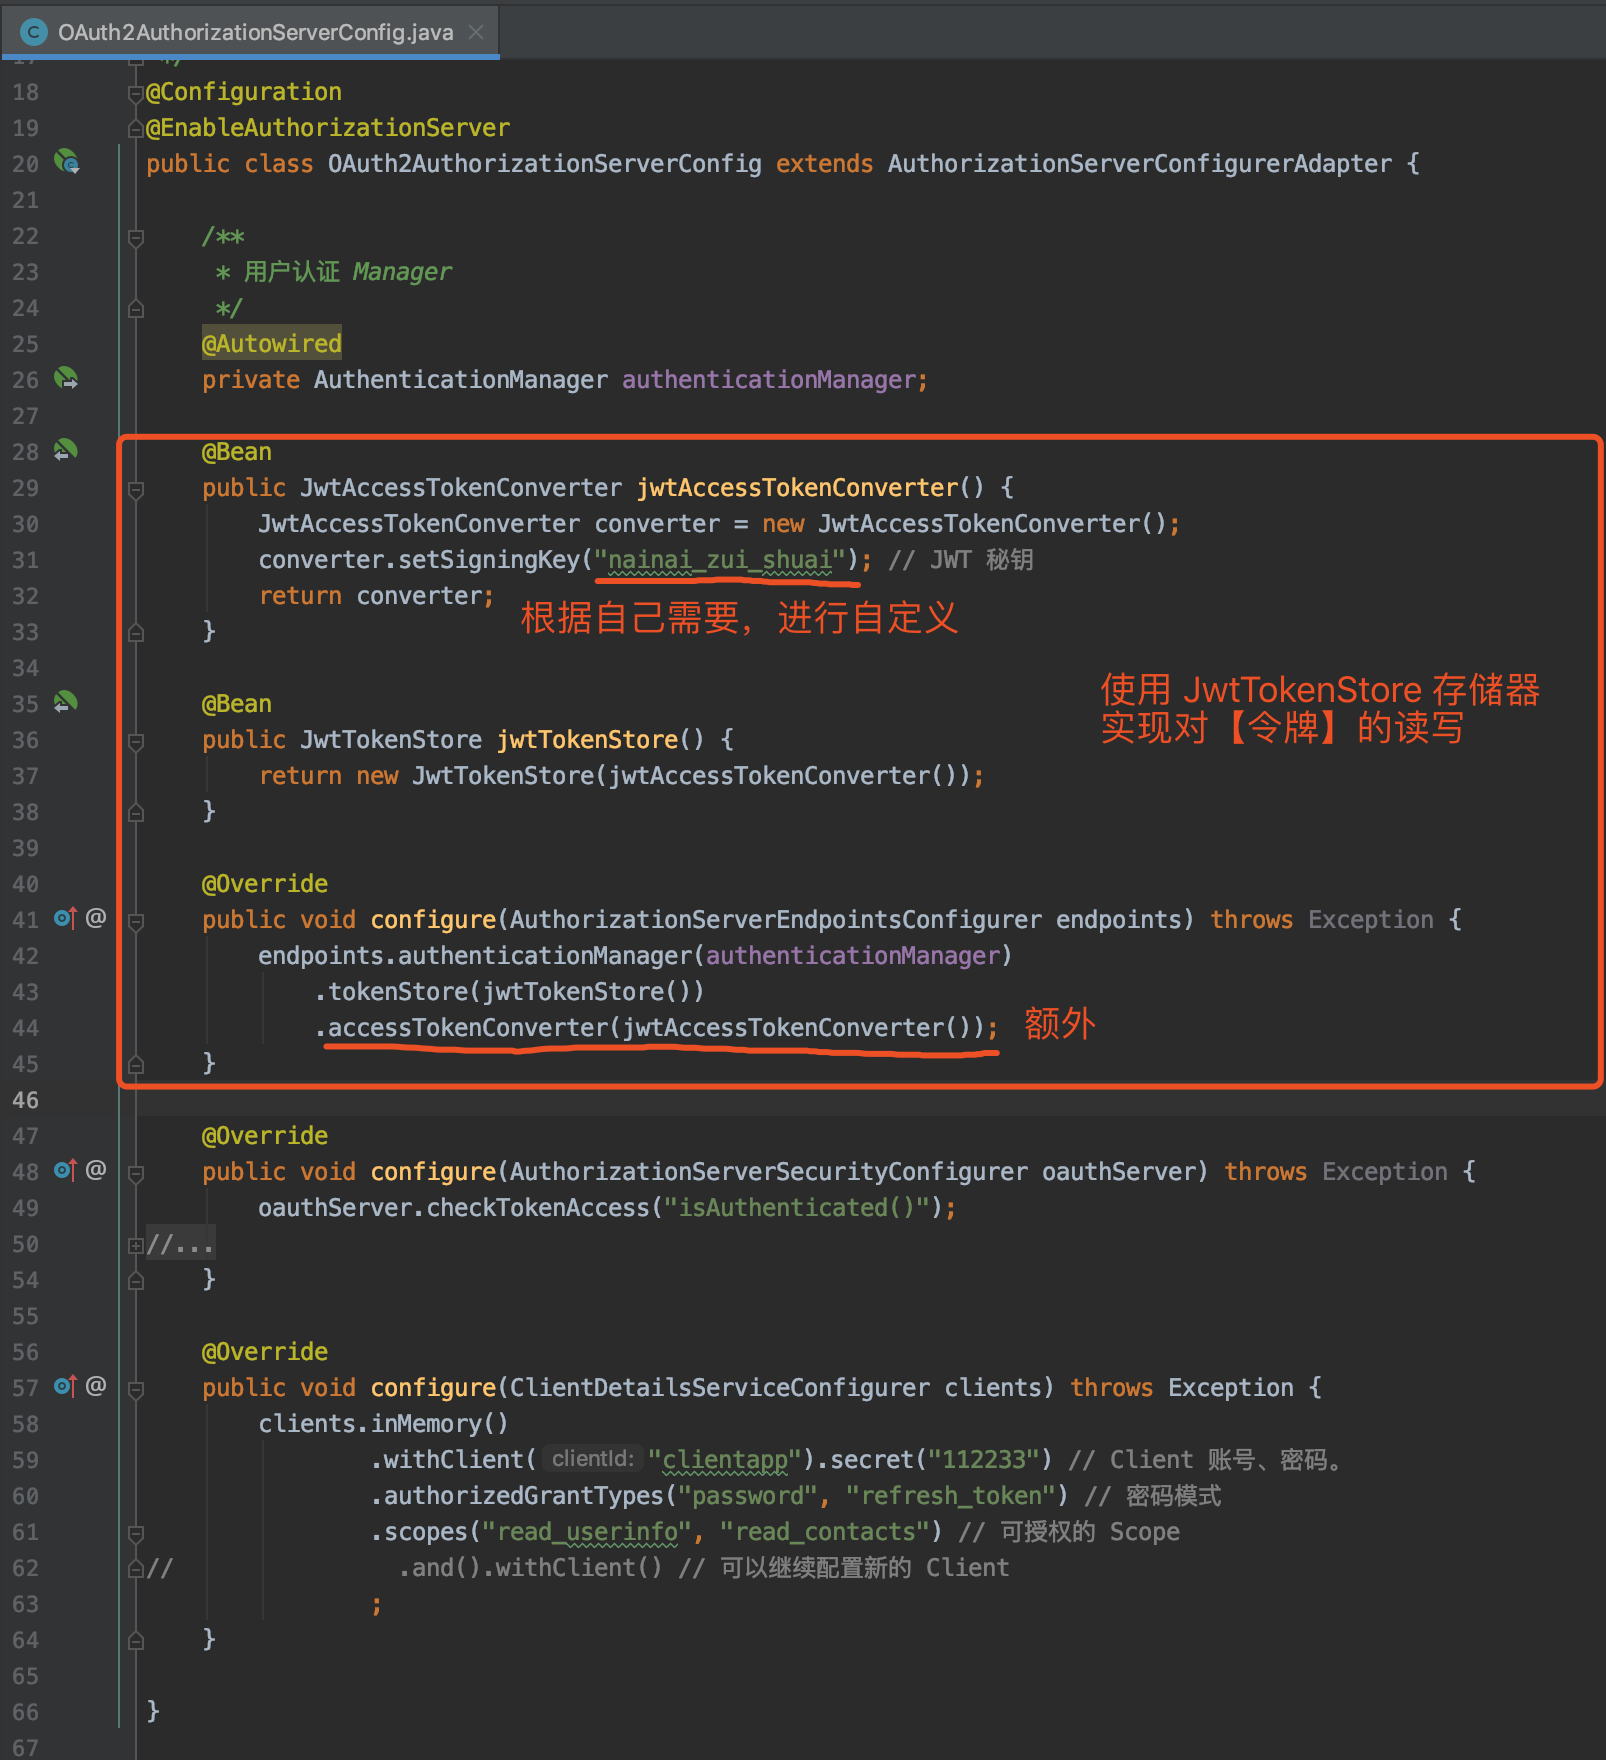Click the fold marker on line 61
This screenshot has width=1606, height=1760.
(x=136, y=1533)
